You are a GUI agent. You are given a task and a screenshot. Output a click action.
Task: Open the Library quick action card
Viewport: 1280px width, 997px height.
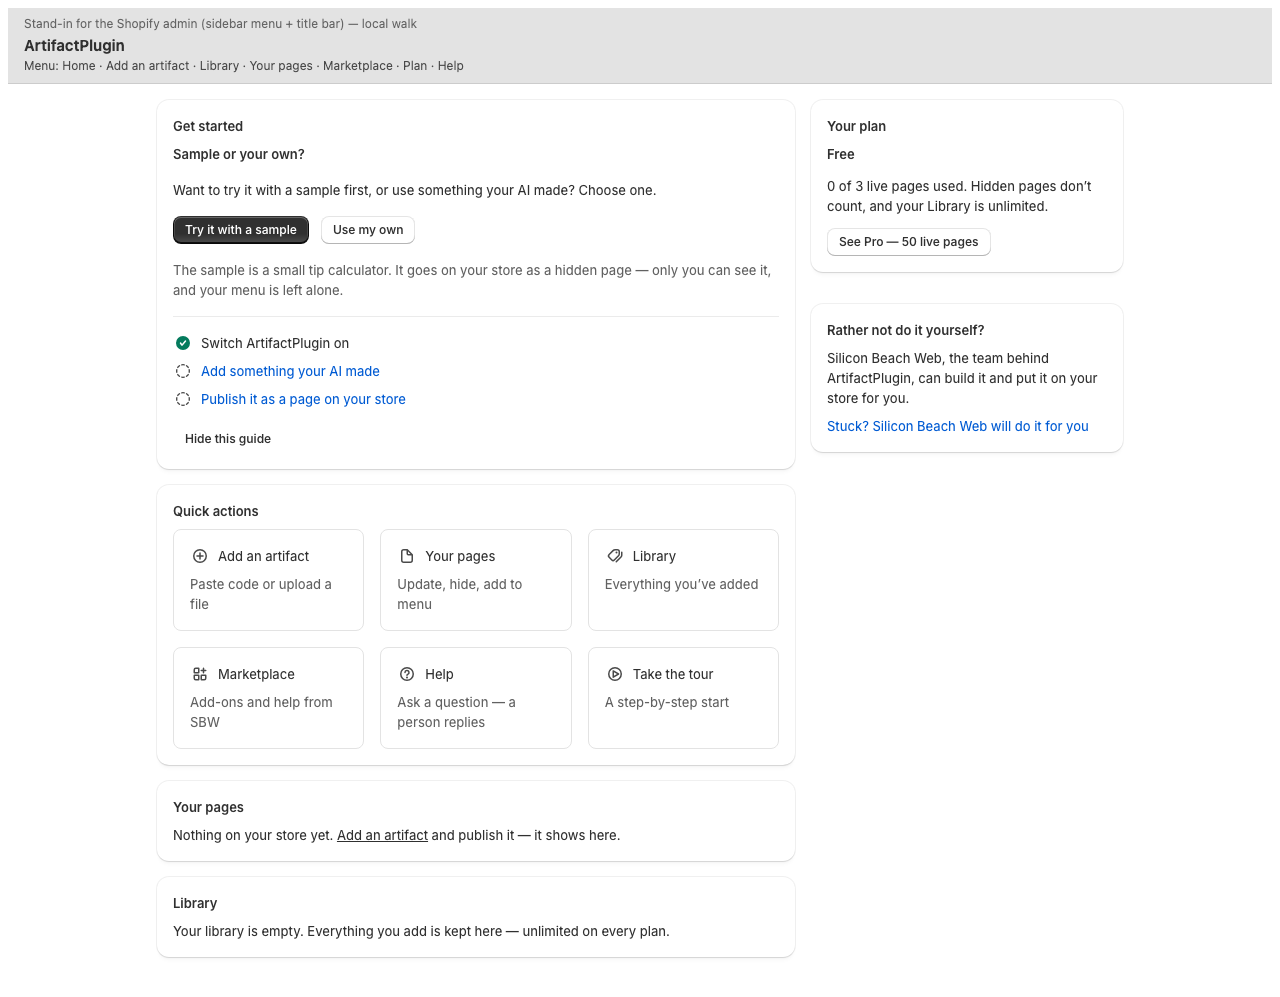[x=683, y=580]
